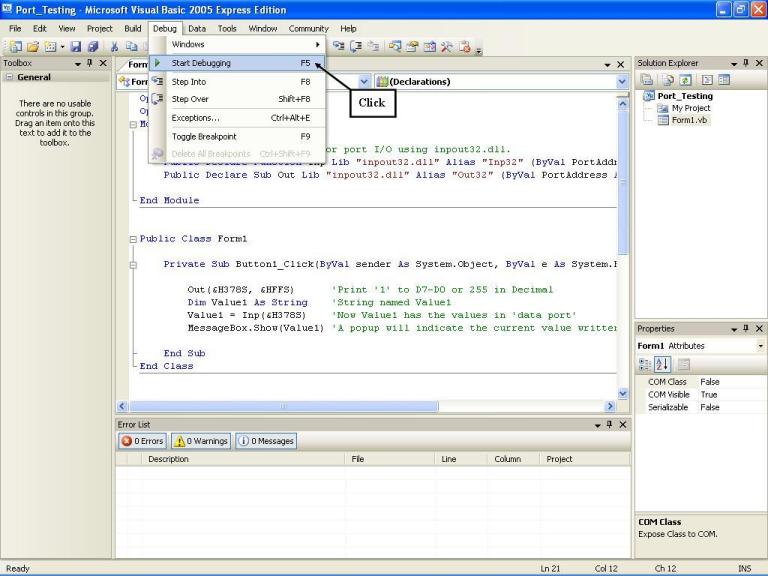Toggle Alphabetical sort in Properties panel
This screenshot has width=768, height=576.
pos(662,364)
